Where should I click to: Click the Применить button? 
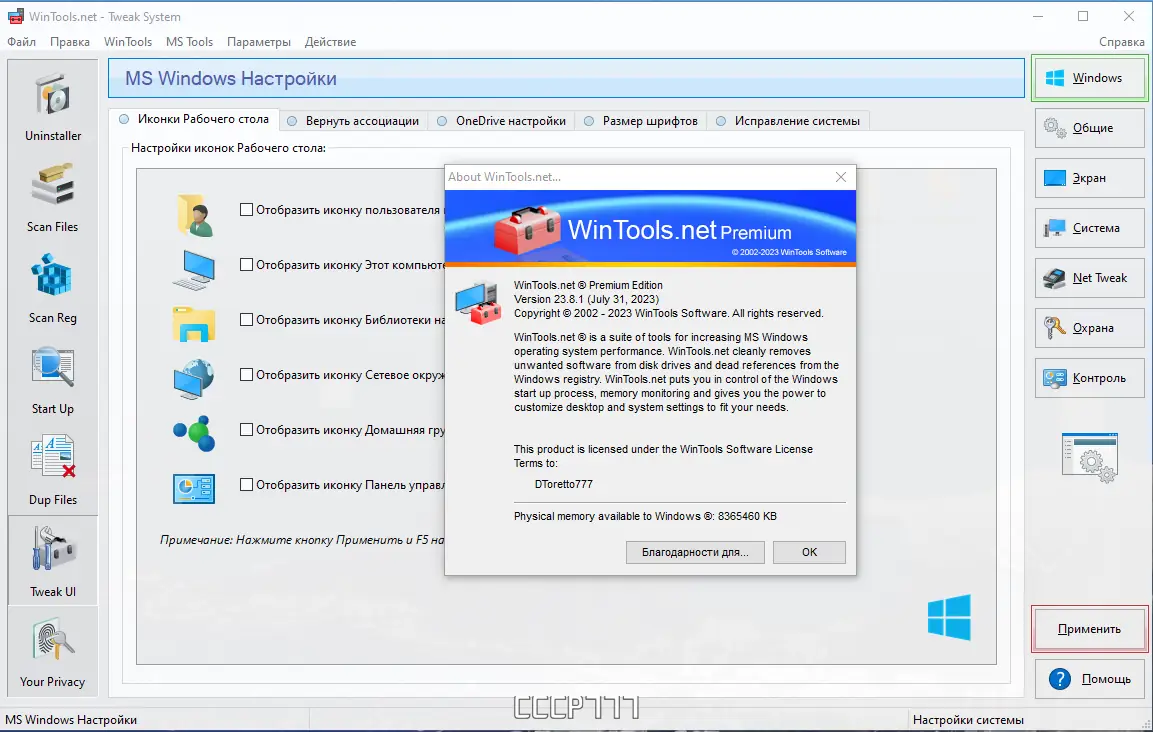pyautogui.click(x=1089, y=629)
